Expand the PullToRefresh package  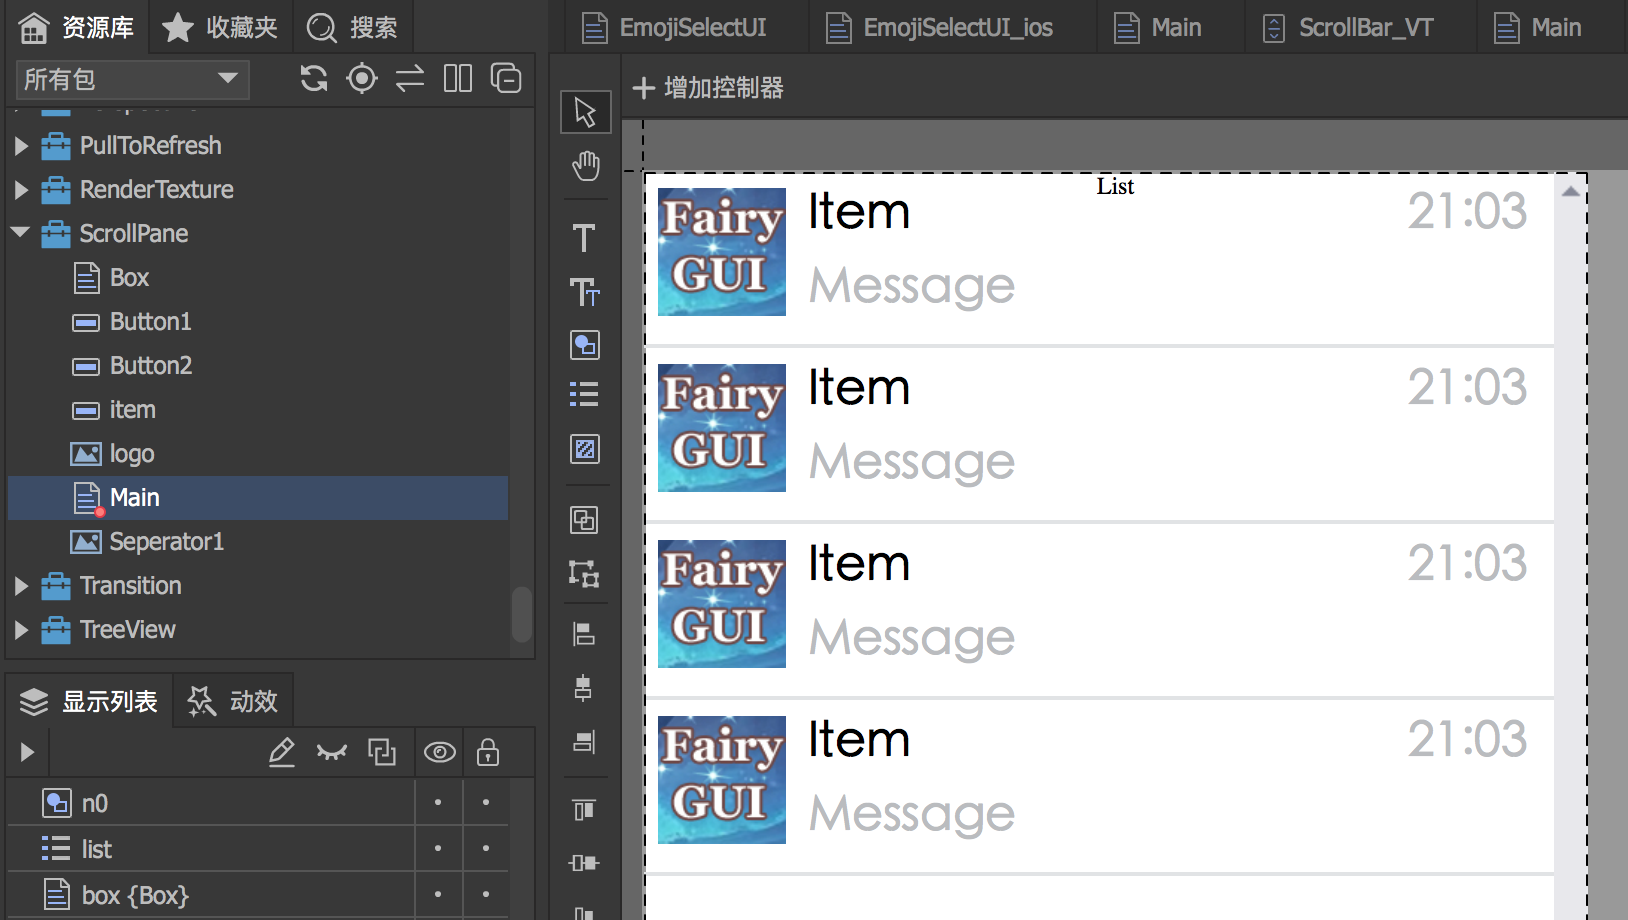pyautogui.click(x=21, y=146)
